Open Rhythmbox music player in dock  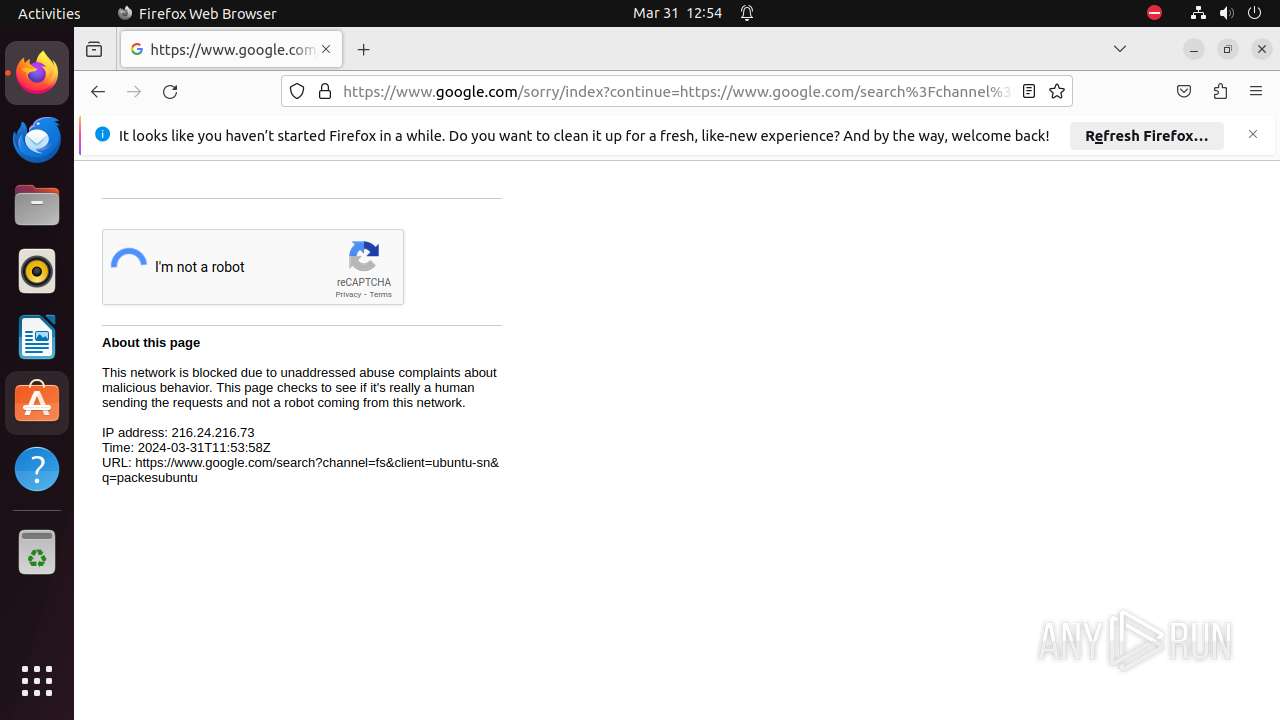click(x=37, y=271)
